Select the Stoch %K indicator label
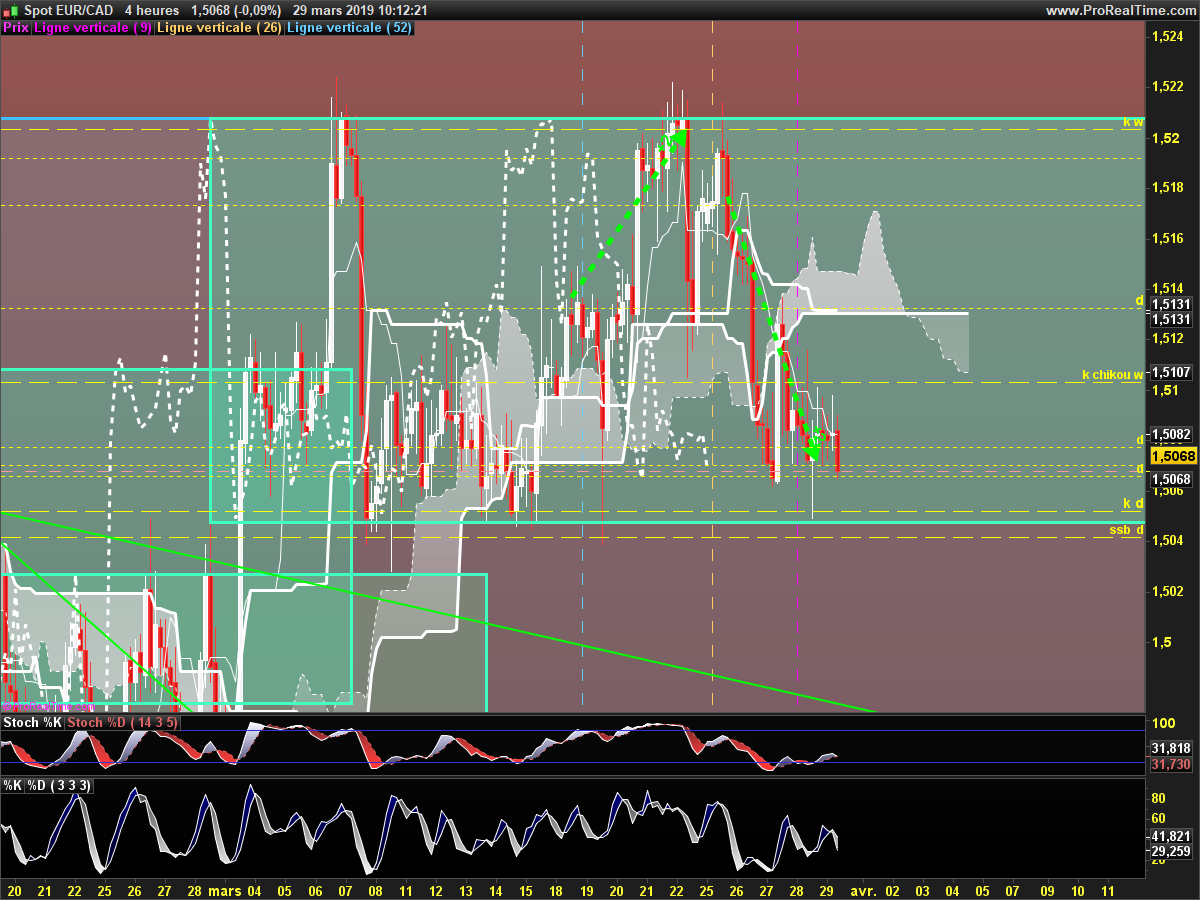Screen dimensions: 1200x900 click(33, 722)
